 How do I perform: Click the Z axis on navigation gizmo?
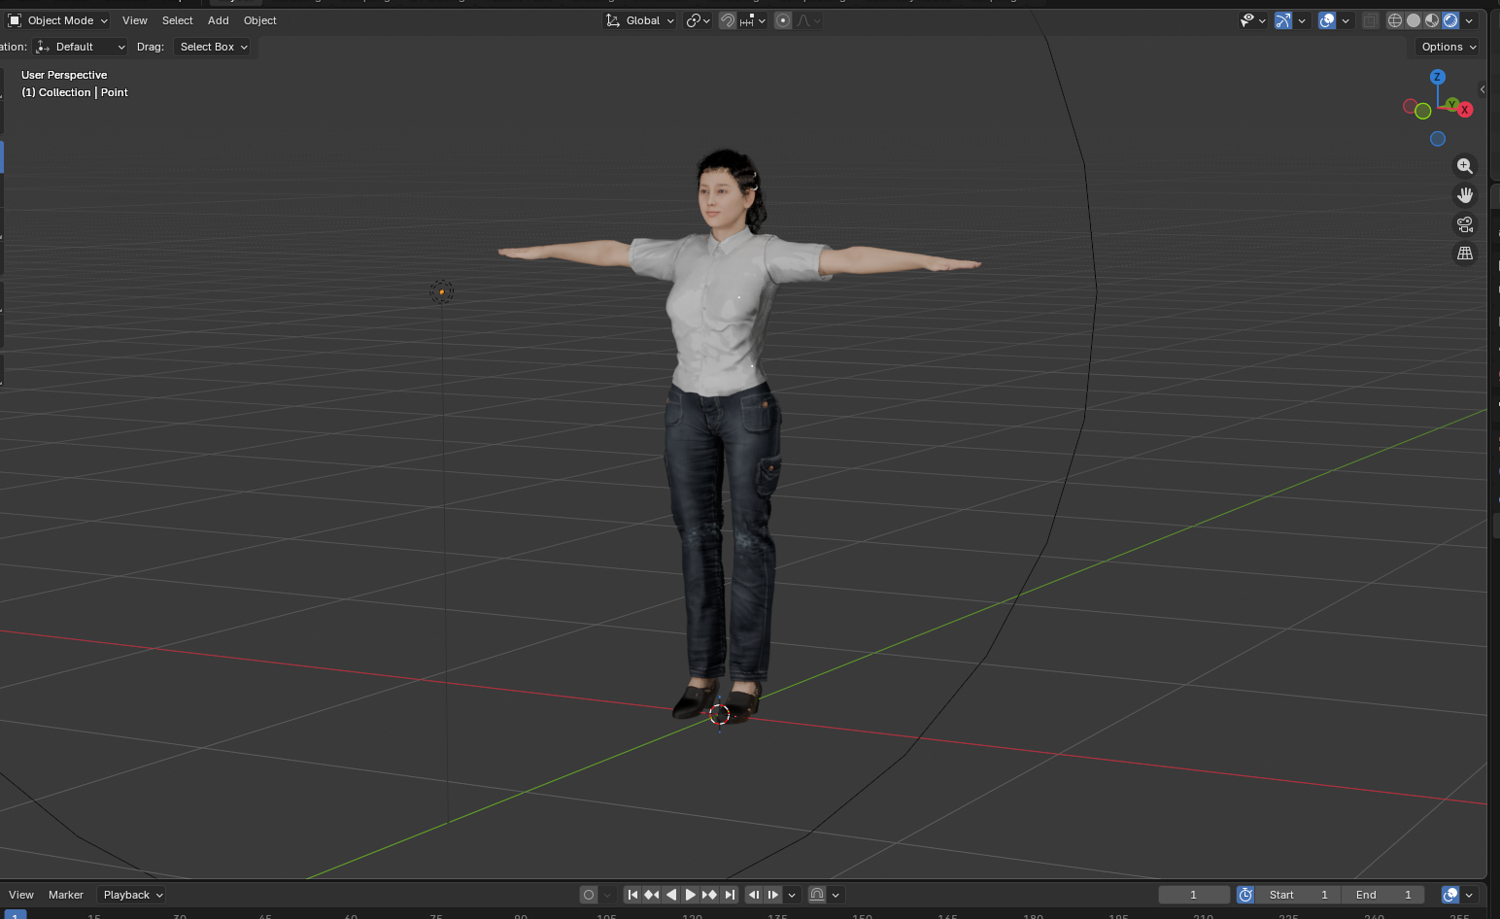coord(1437,77)
